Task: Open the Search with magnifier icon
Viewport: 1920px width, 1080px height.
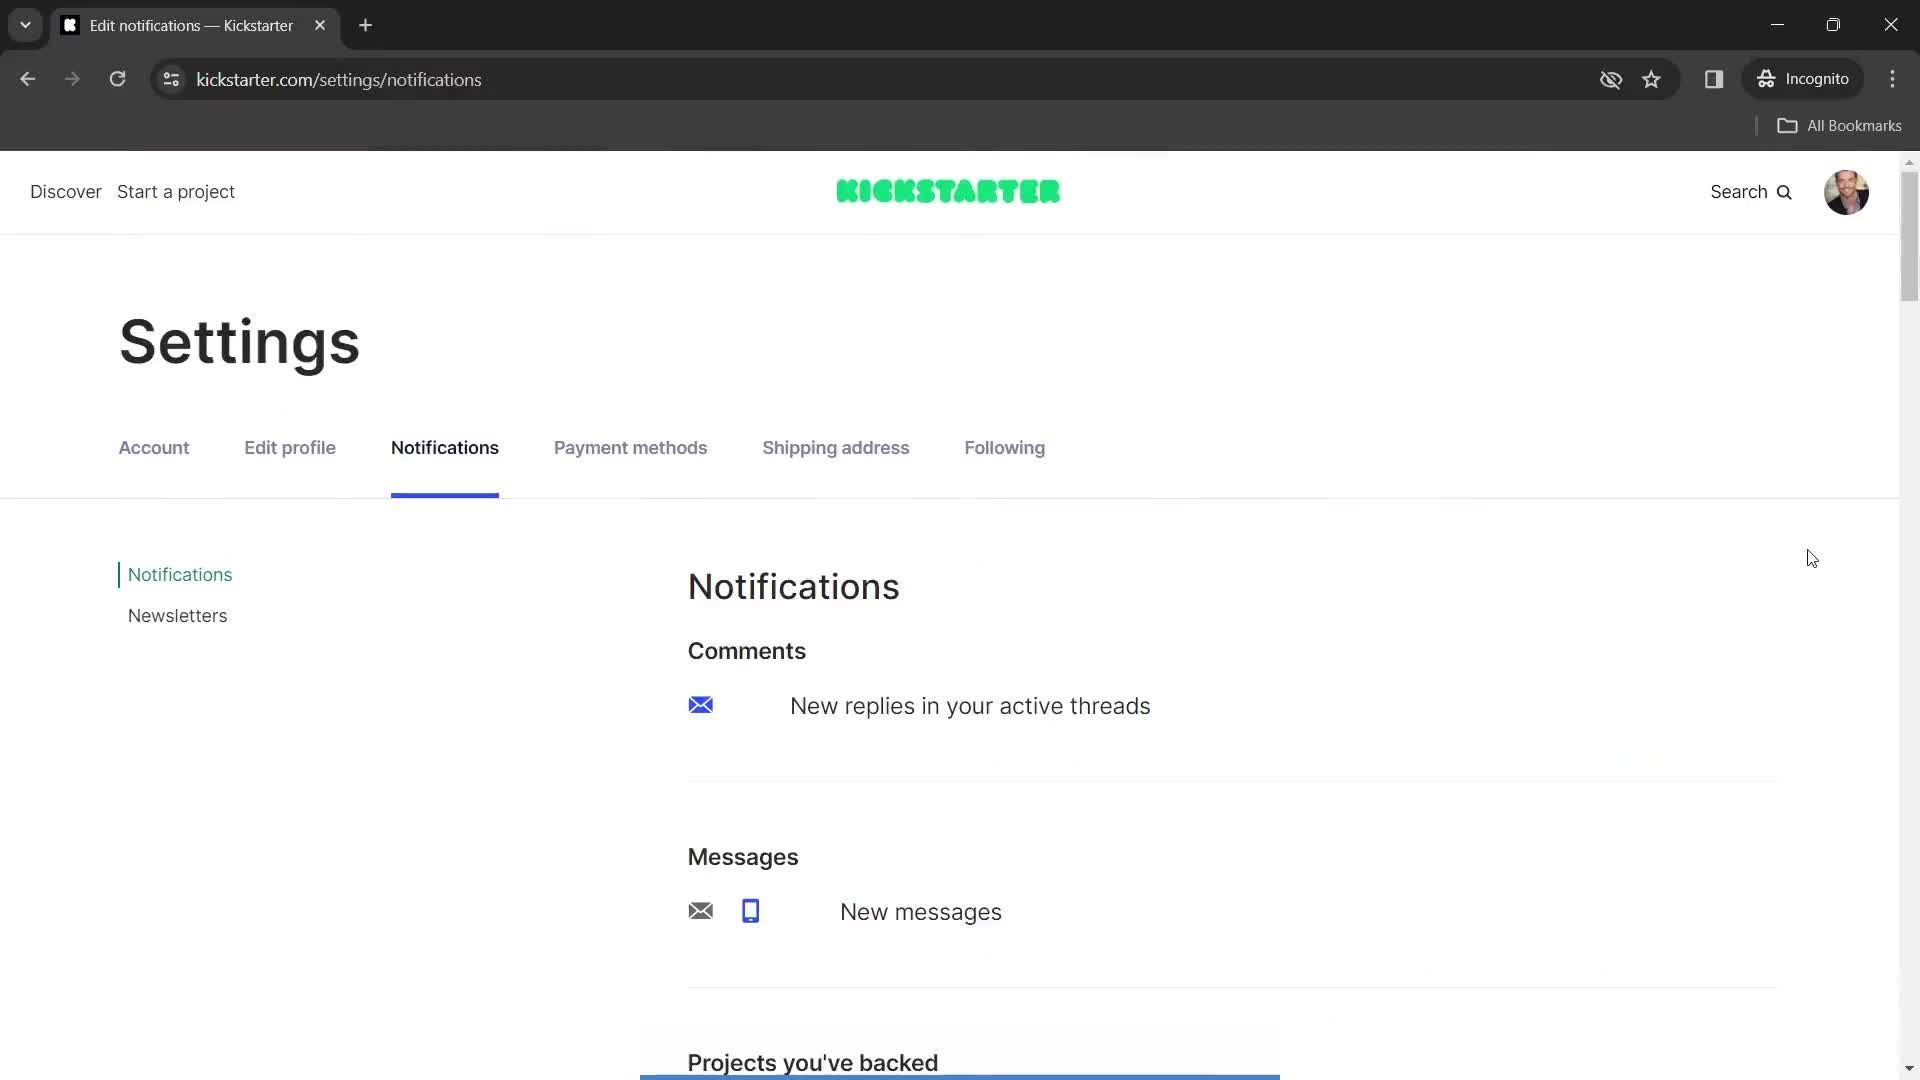Action: coord(1751,192)
